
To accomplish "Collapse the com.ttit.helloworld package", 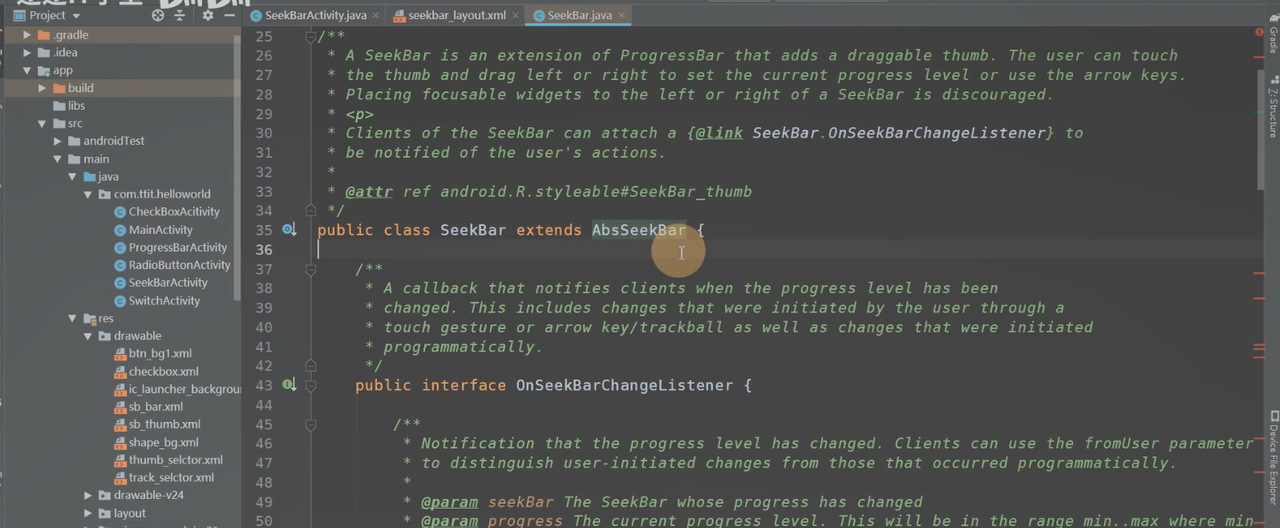I will coord(89,194).
